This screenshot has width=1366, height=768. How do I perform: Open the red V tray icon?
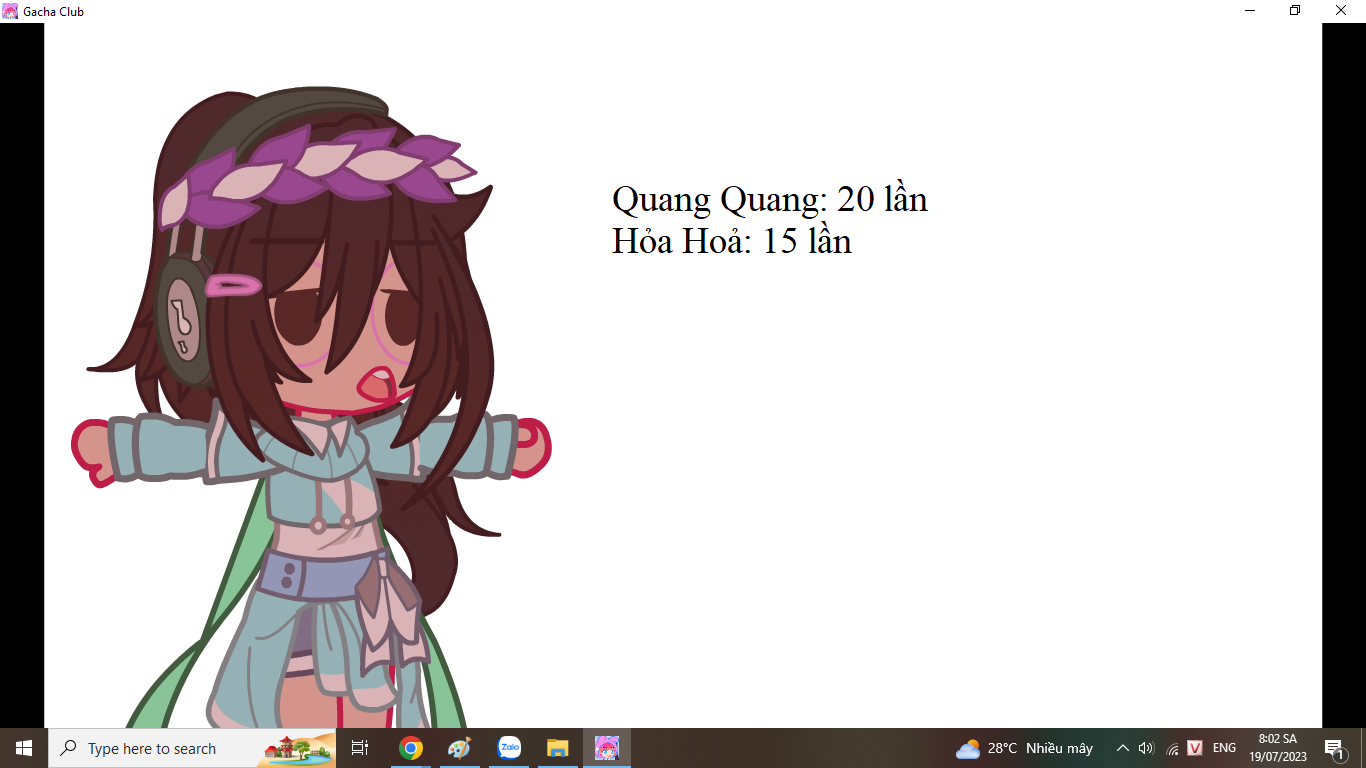pyautogui.click(x=1194, y=748)
